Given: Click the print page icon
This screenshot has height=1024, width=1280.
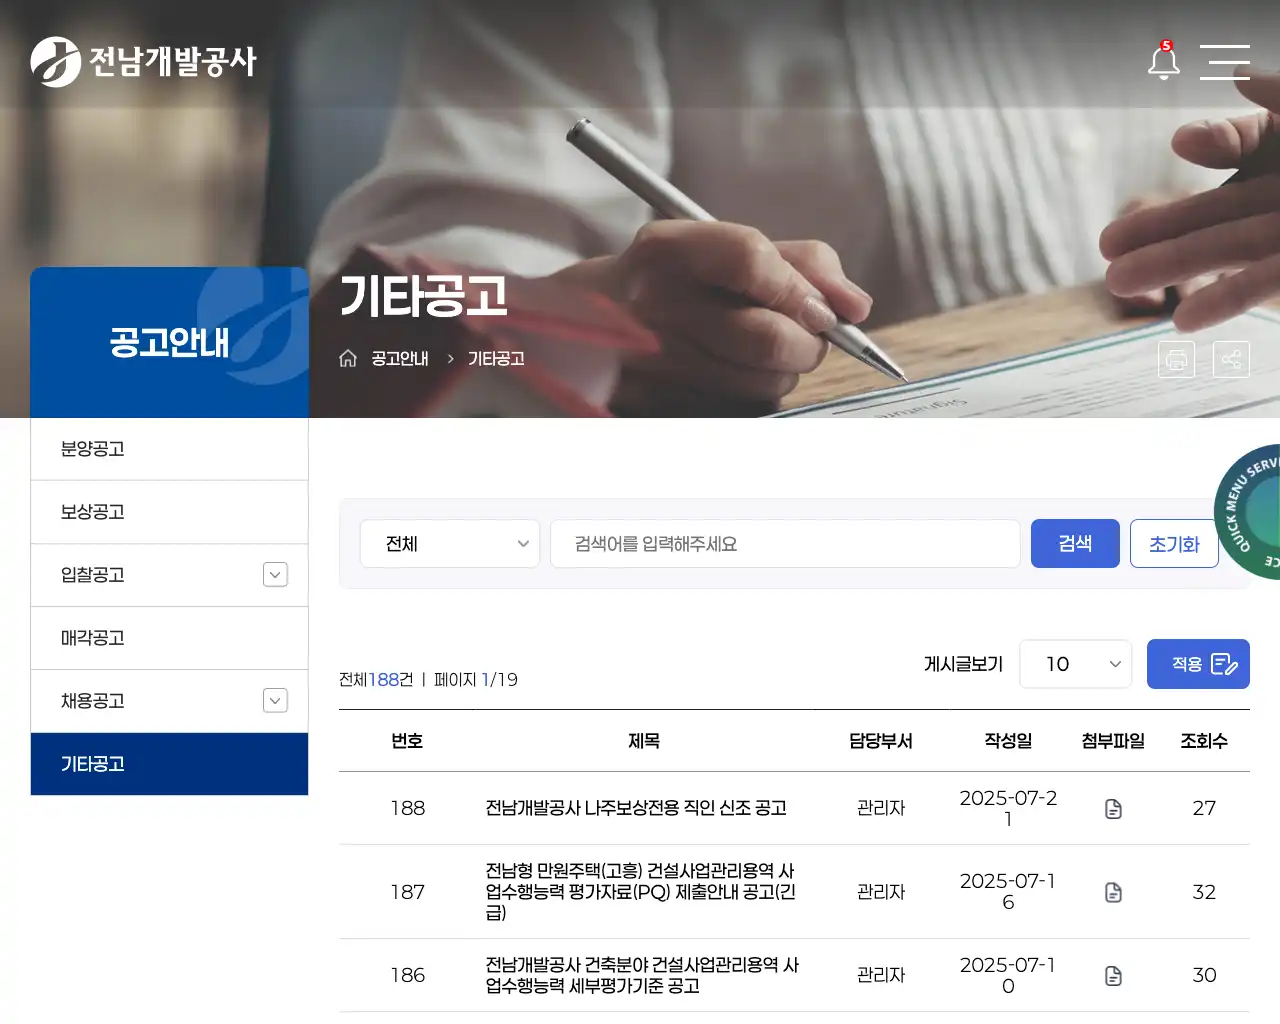Looking at the screenshot, I should (x=1176, y=359).
